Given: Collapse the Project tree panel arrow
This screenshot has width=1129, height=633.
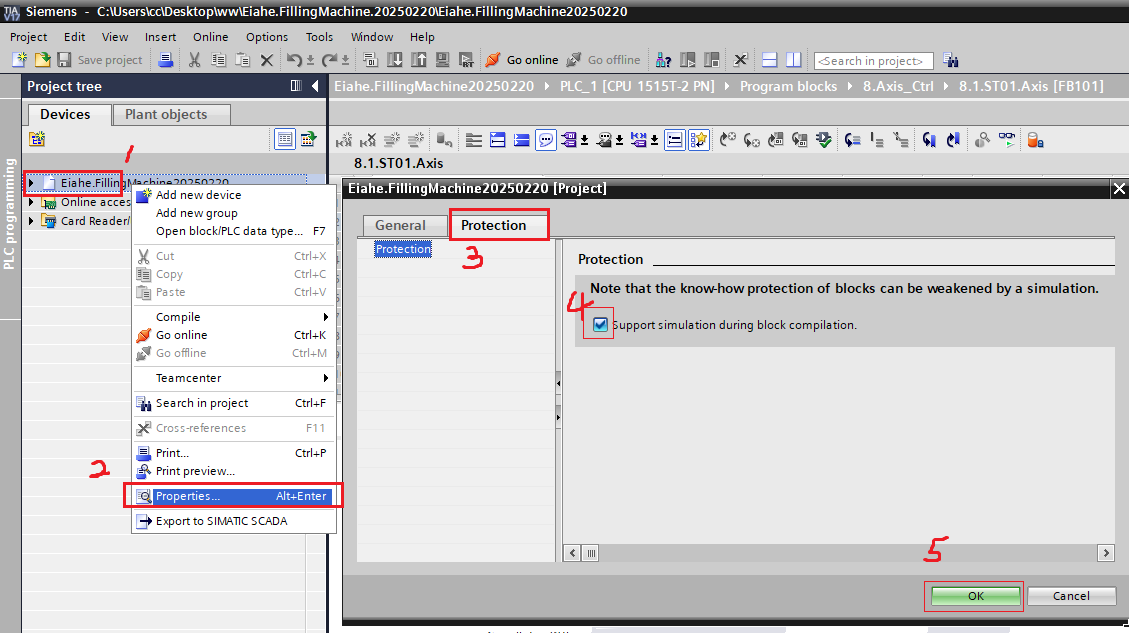Looking at the screenshot, I should [315, 86].
